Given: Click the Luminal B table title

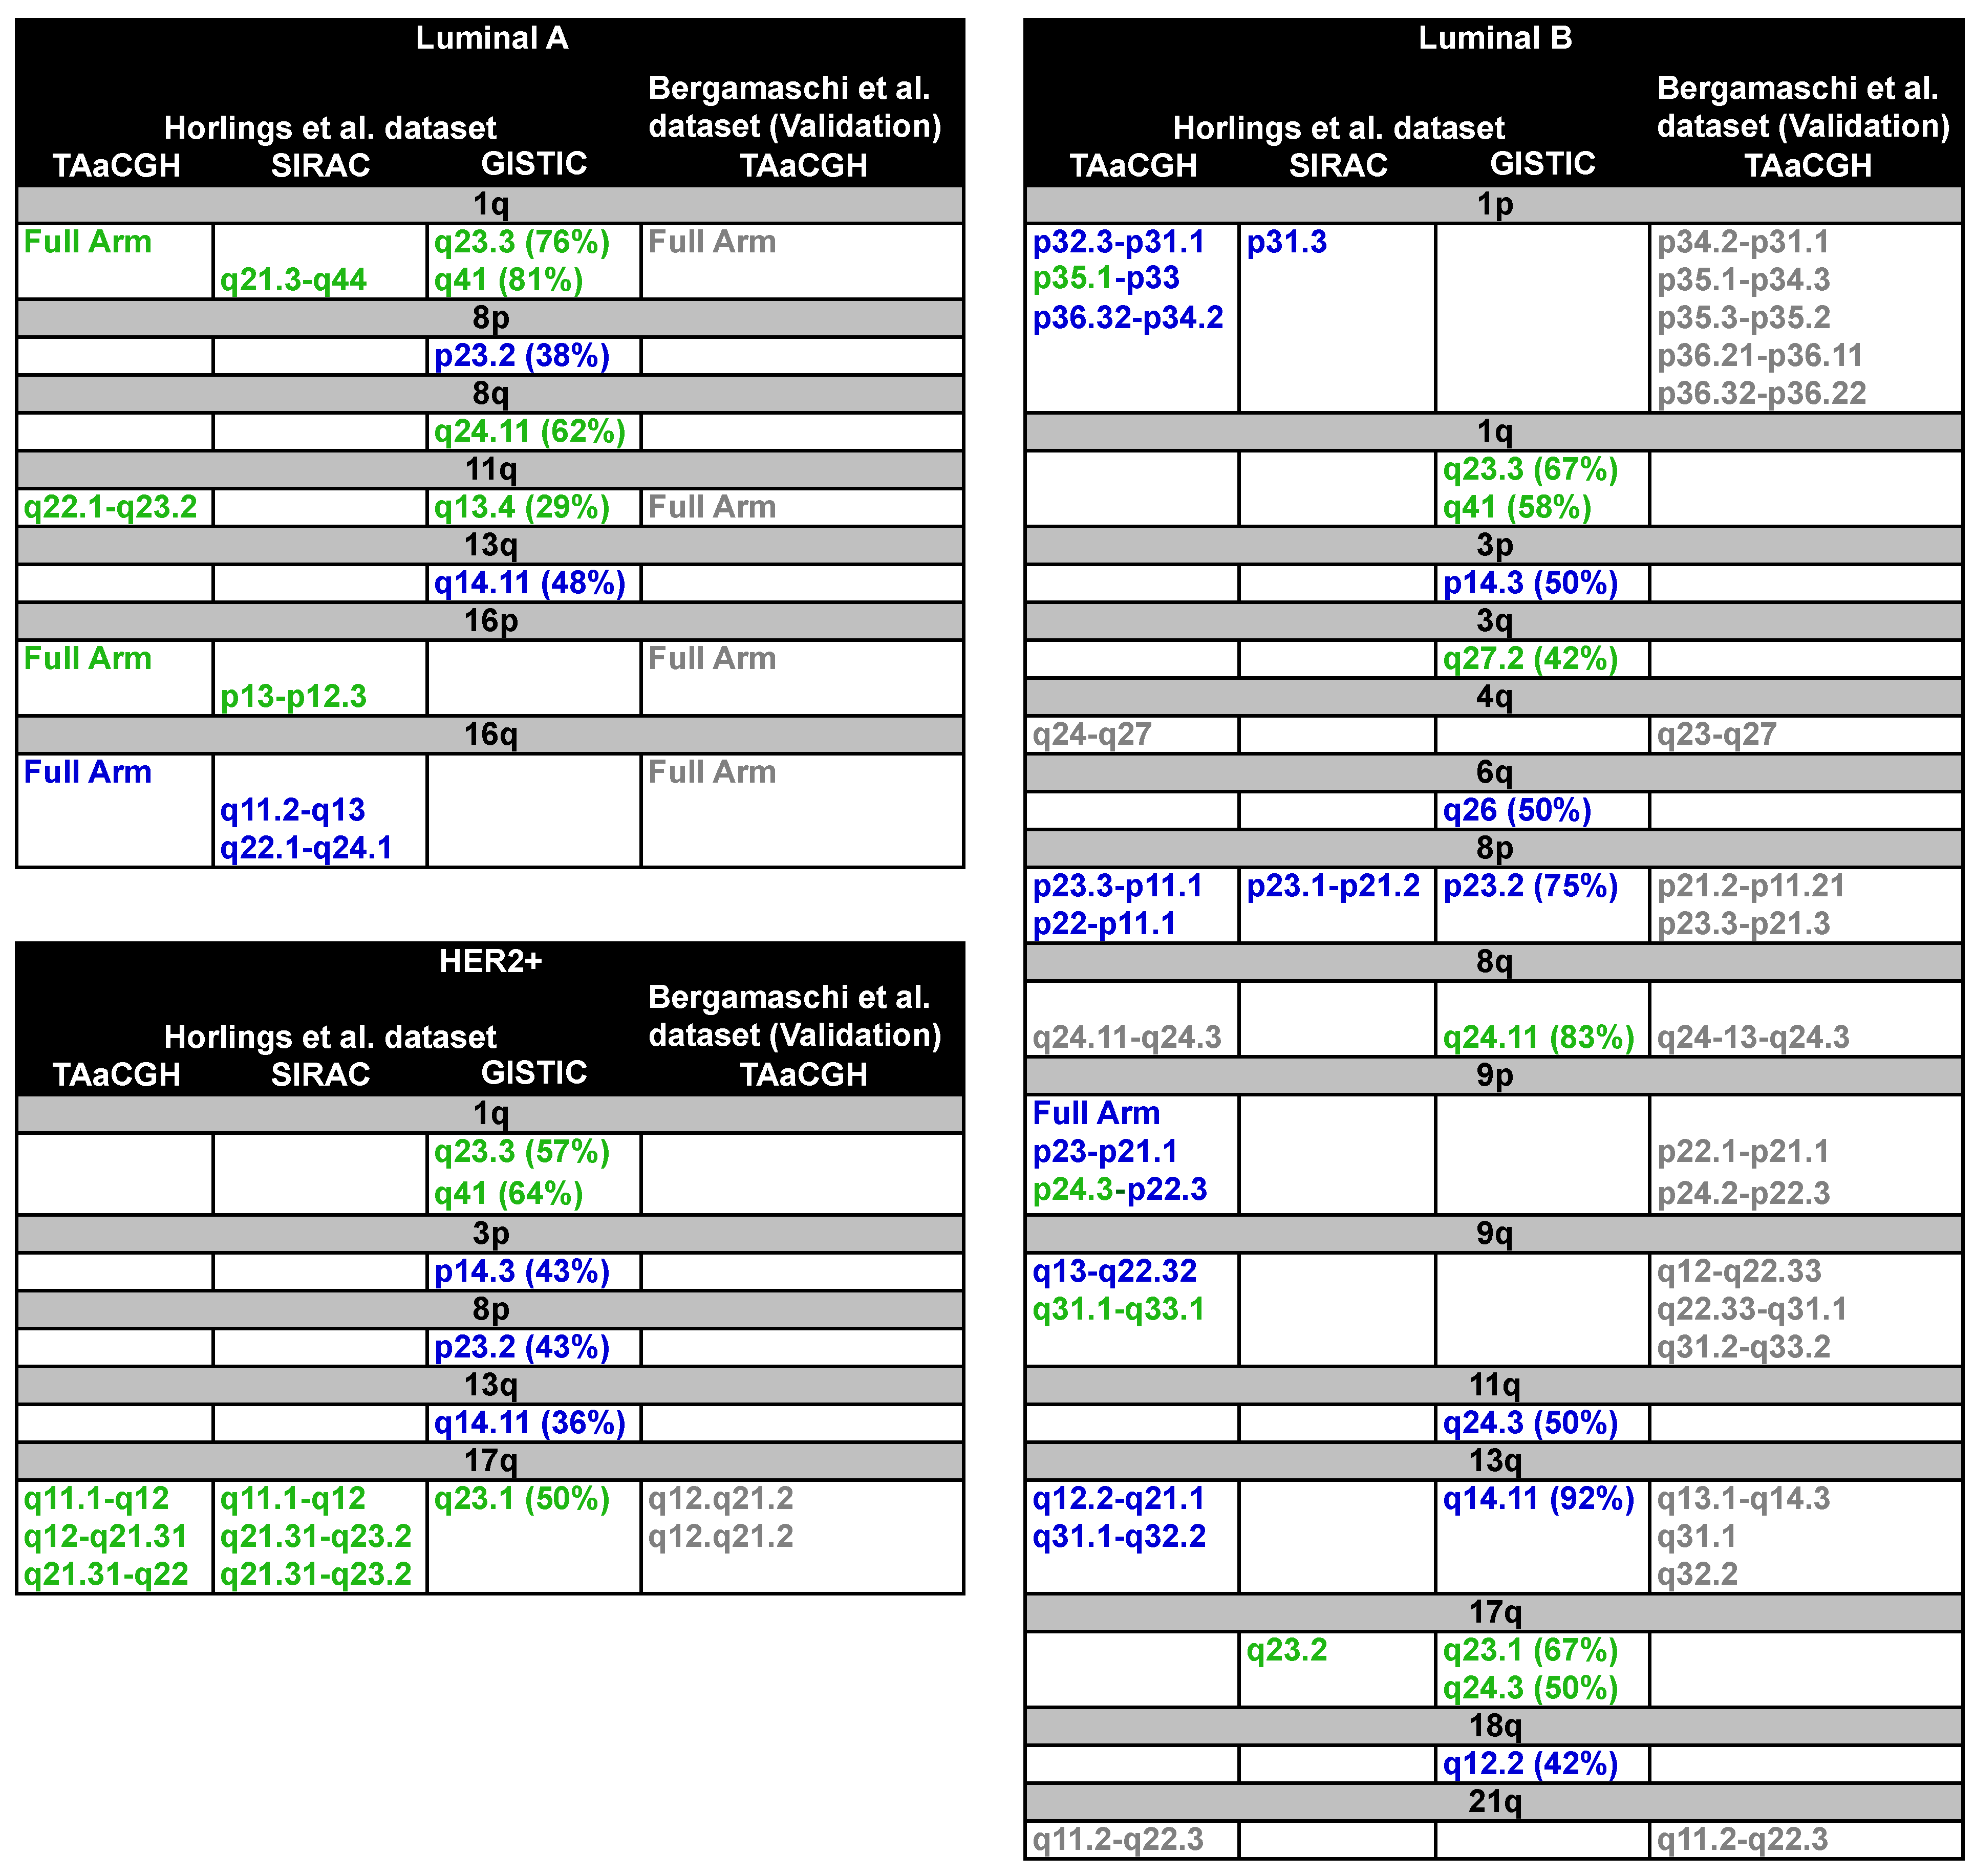Looking at the screenshot, I should [1494, 38].
